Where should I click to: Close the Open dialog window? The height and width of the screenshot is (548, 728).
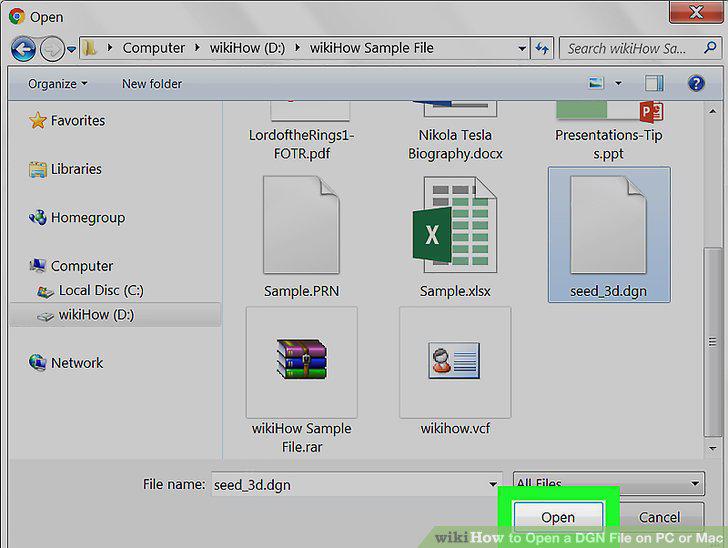coord(696,12)
